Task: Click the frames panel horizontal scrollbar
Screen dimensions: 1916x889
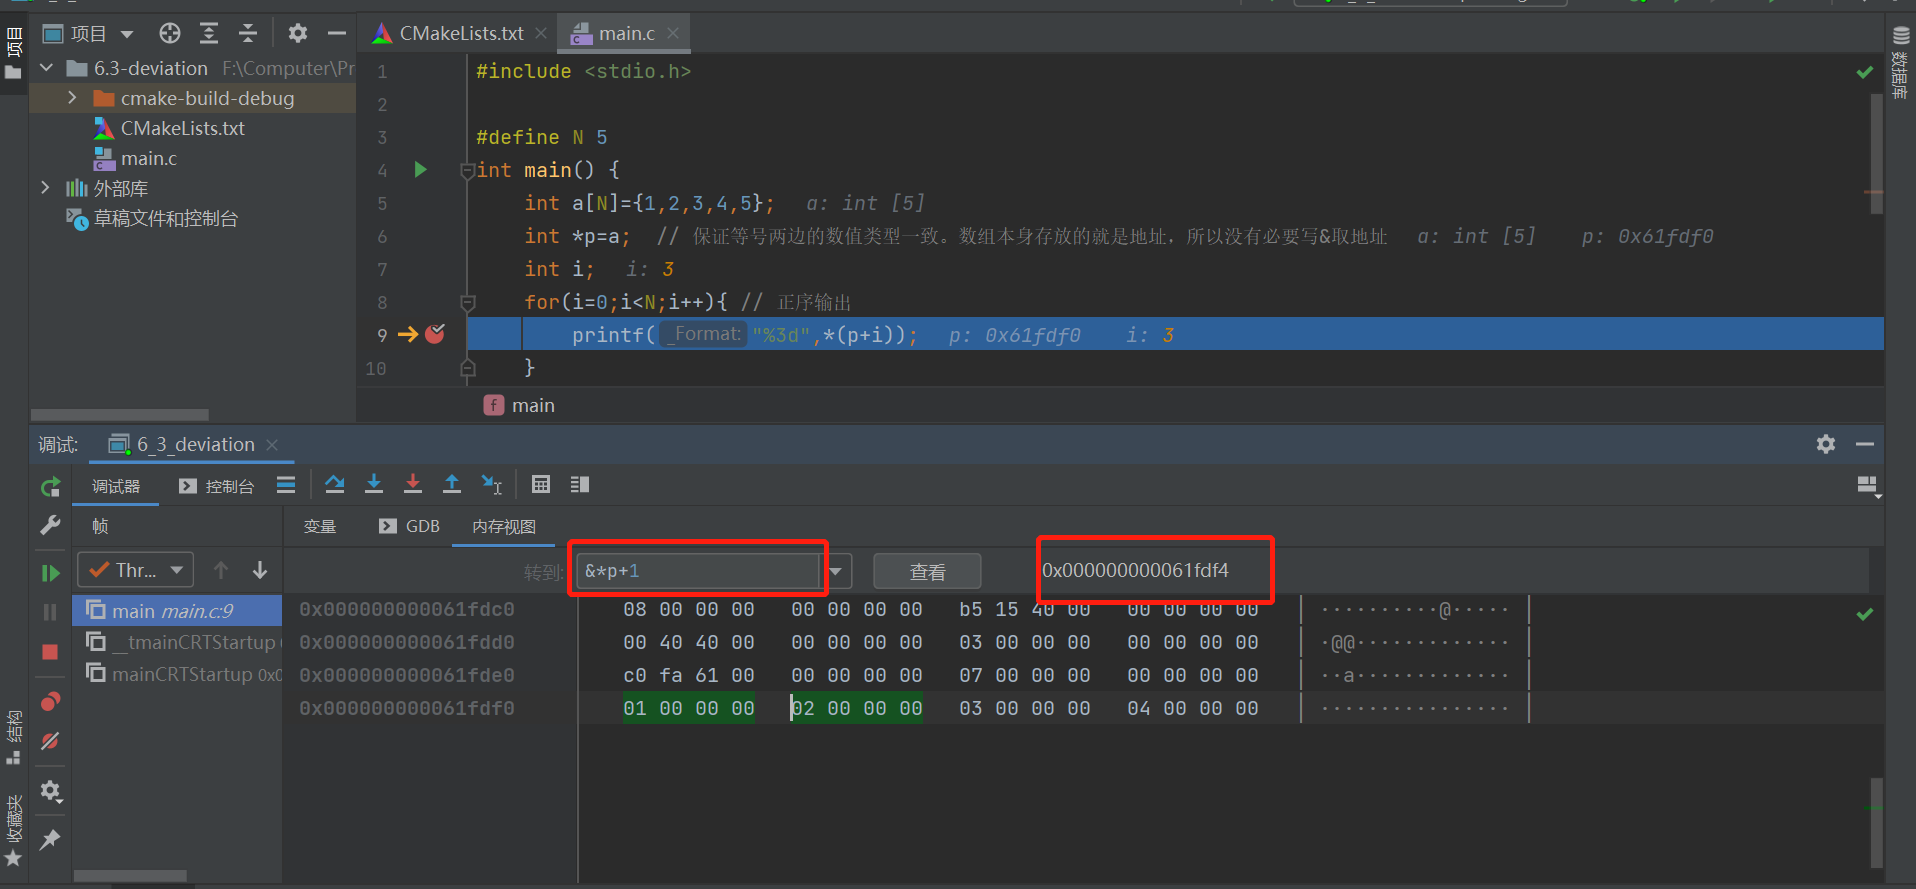Action: point(130,876)
